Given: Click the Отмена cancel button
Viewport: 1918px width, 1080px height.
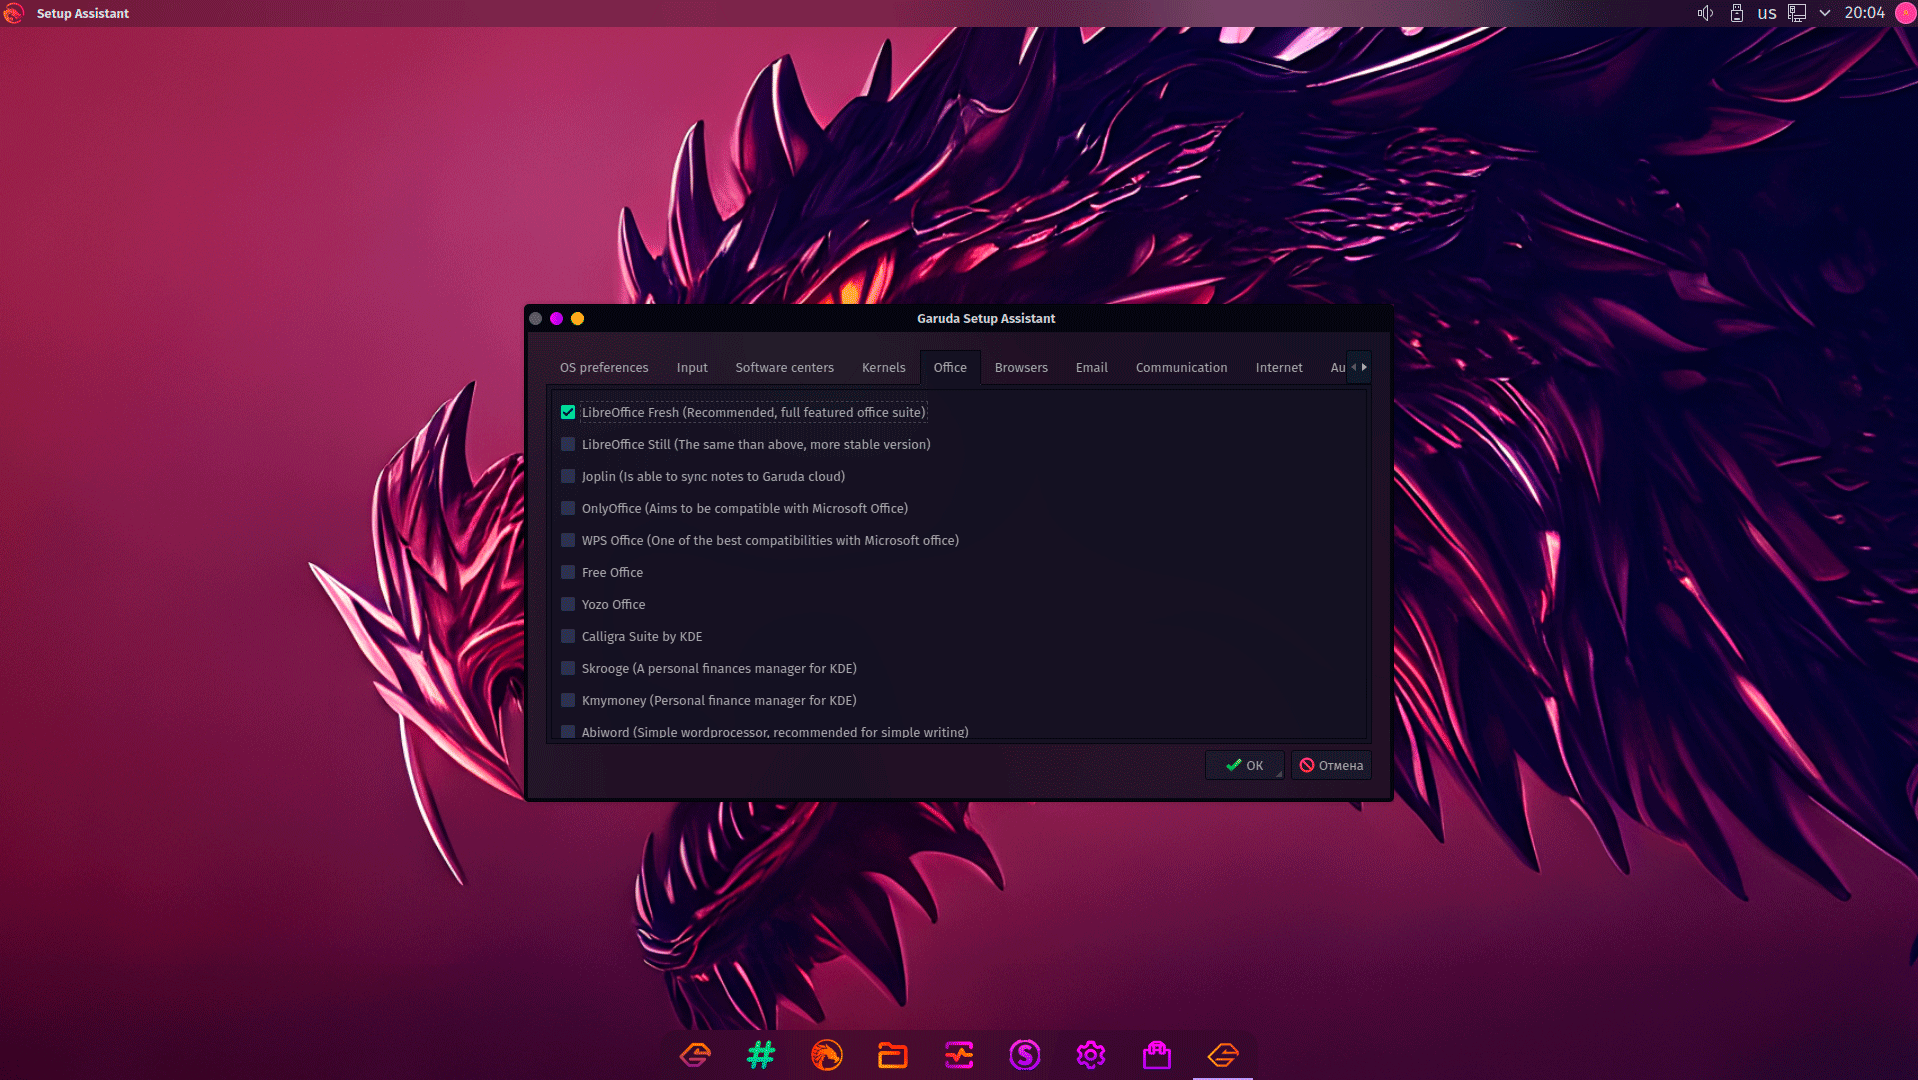Looking at the screenshot, I should (x=1331, y=765).
